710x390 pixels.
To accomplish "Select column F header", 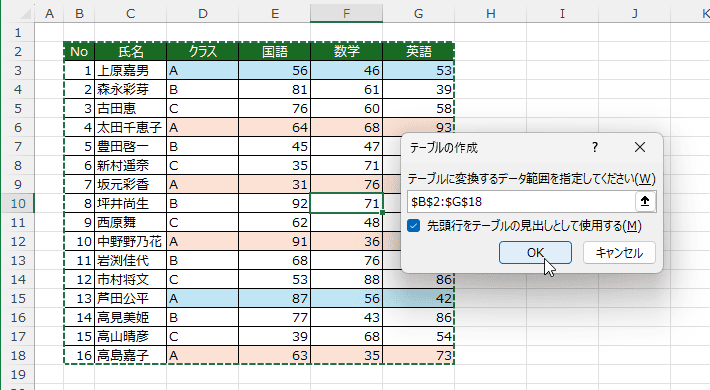I will click(346, 14).
